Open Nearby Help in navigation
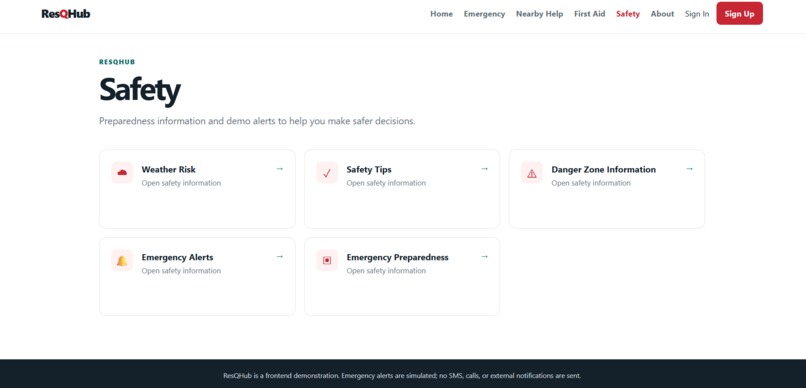 [539, 14]
